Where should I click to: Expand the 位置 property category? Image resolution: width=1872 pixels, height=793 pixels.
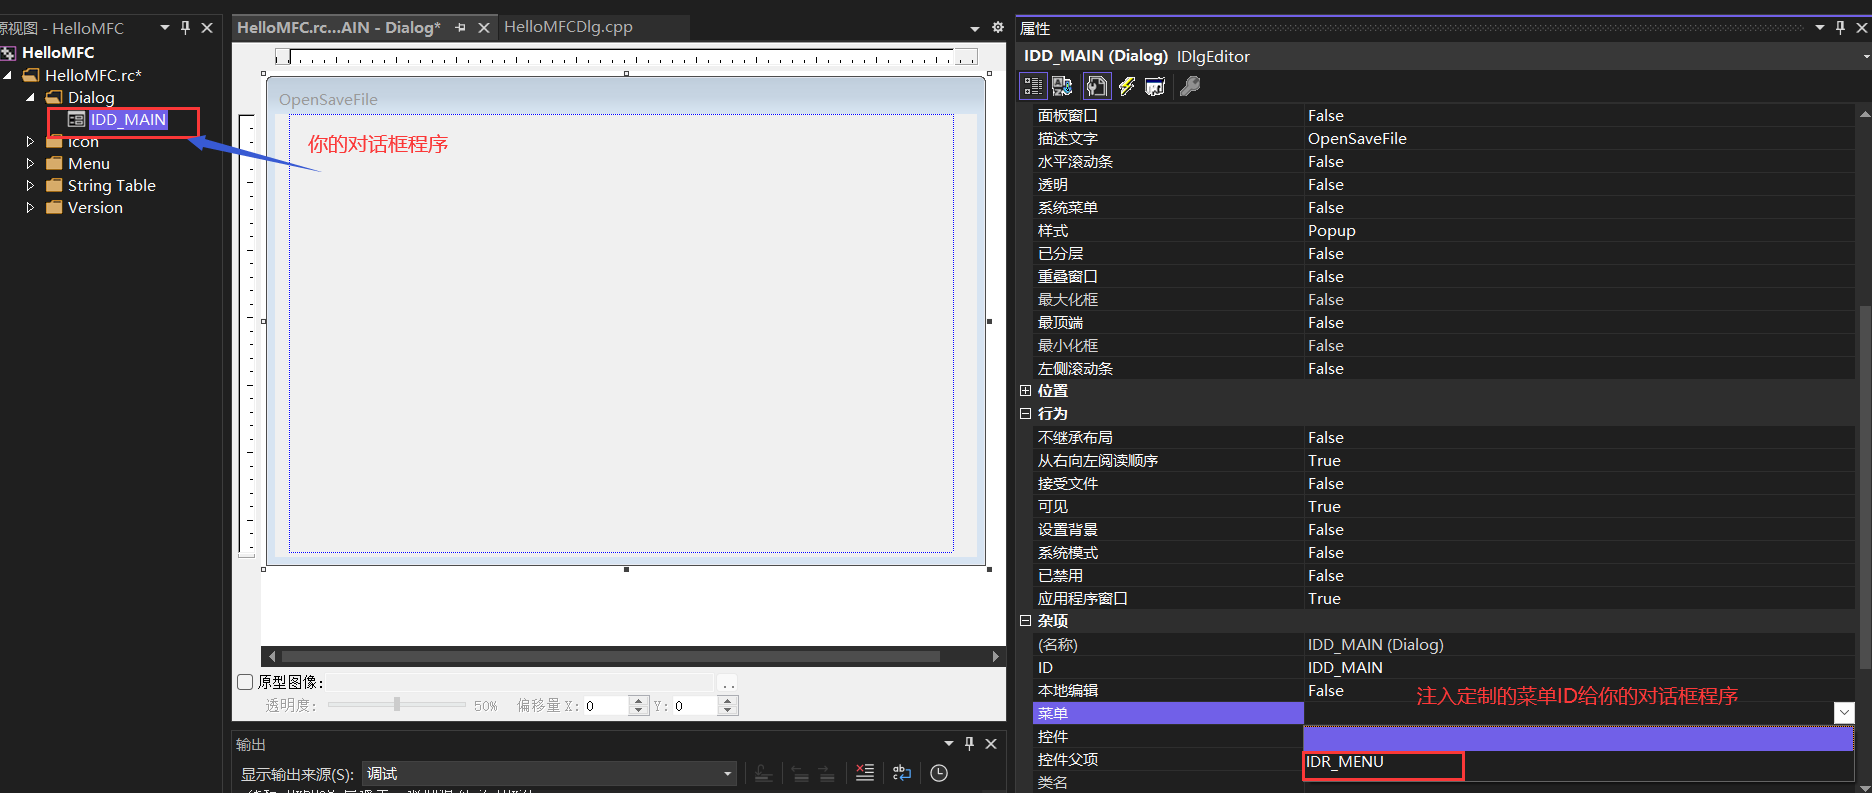tap(1025, 391)
